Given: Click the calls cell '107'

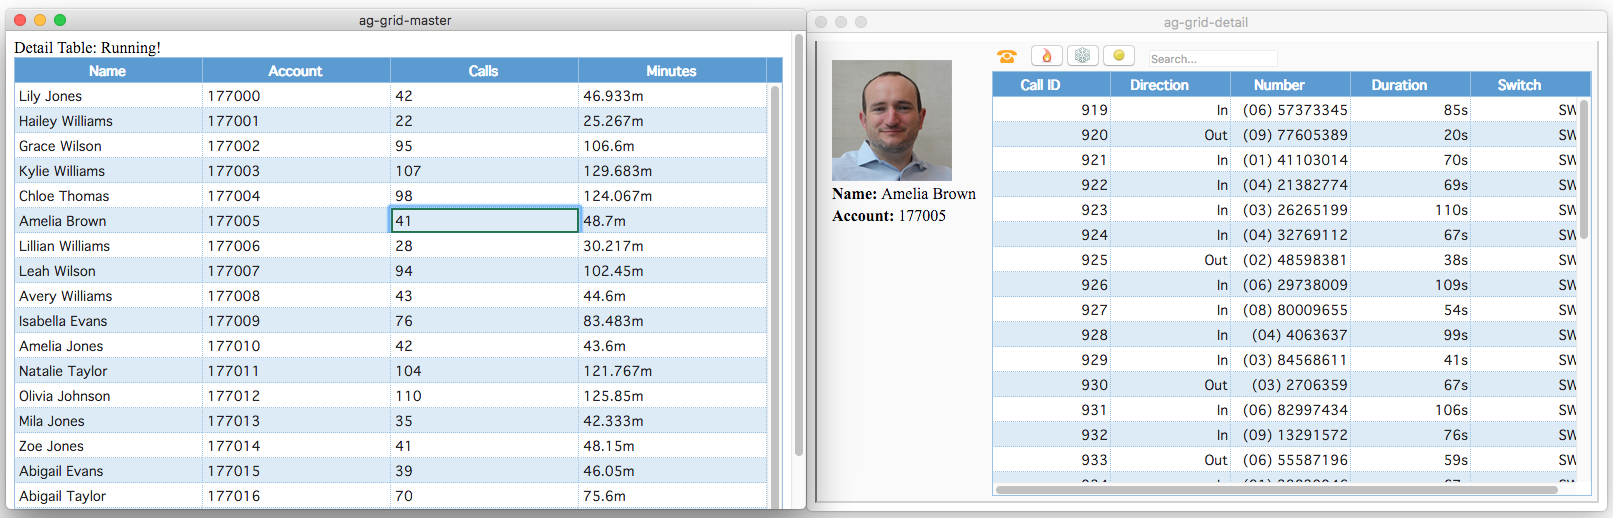Looking at the screenshot, I should click(x=484, y=171).
